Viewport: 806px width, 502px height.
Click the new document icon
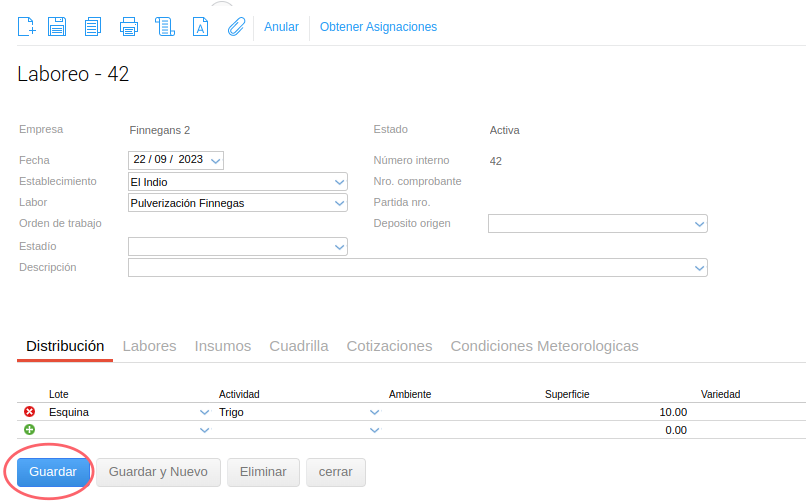tap(27, 27)
